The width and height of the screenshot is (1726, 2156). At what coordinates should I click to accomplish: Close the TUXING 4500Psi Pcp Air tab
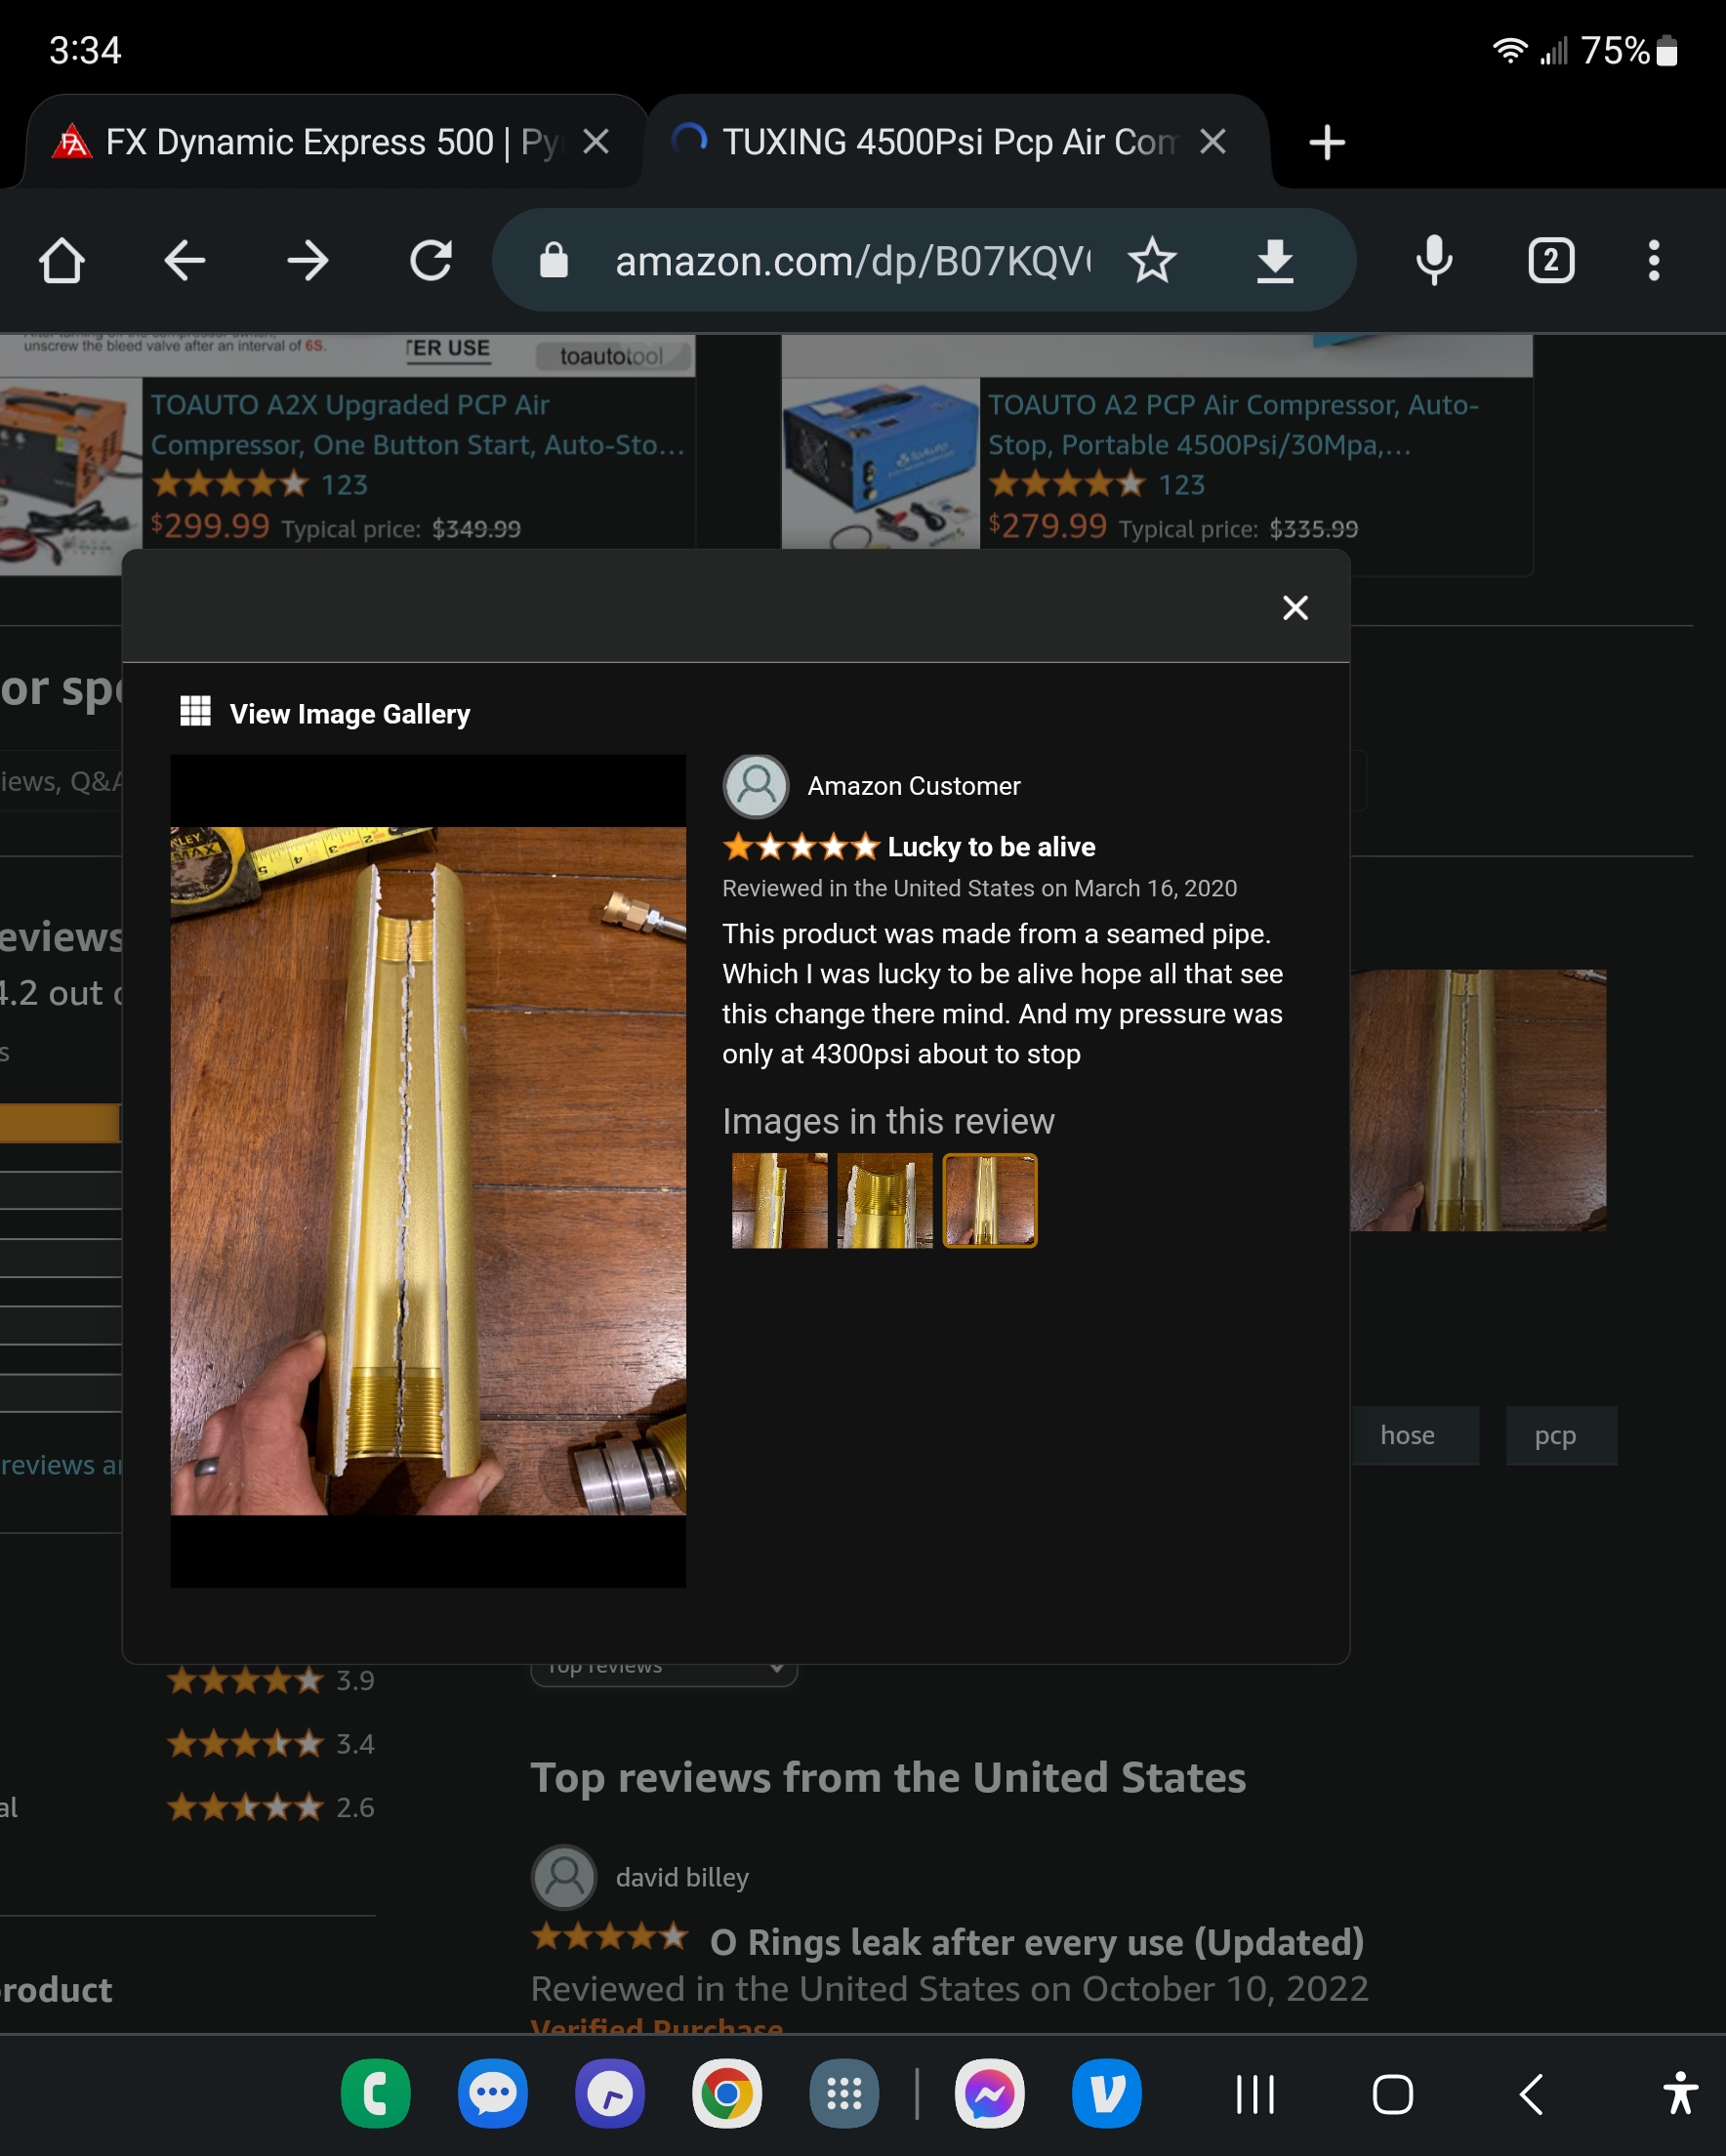(1213, 142)
